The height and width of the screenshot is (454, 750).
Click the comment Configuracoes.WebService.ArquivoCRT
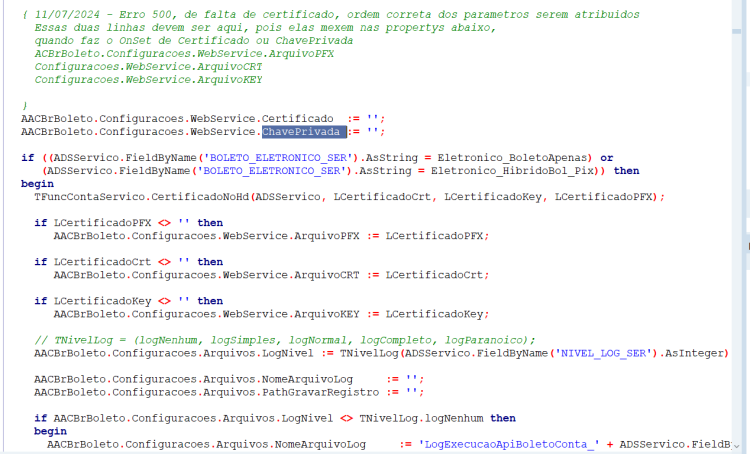[x=148, y=66]
